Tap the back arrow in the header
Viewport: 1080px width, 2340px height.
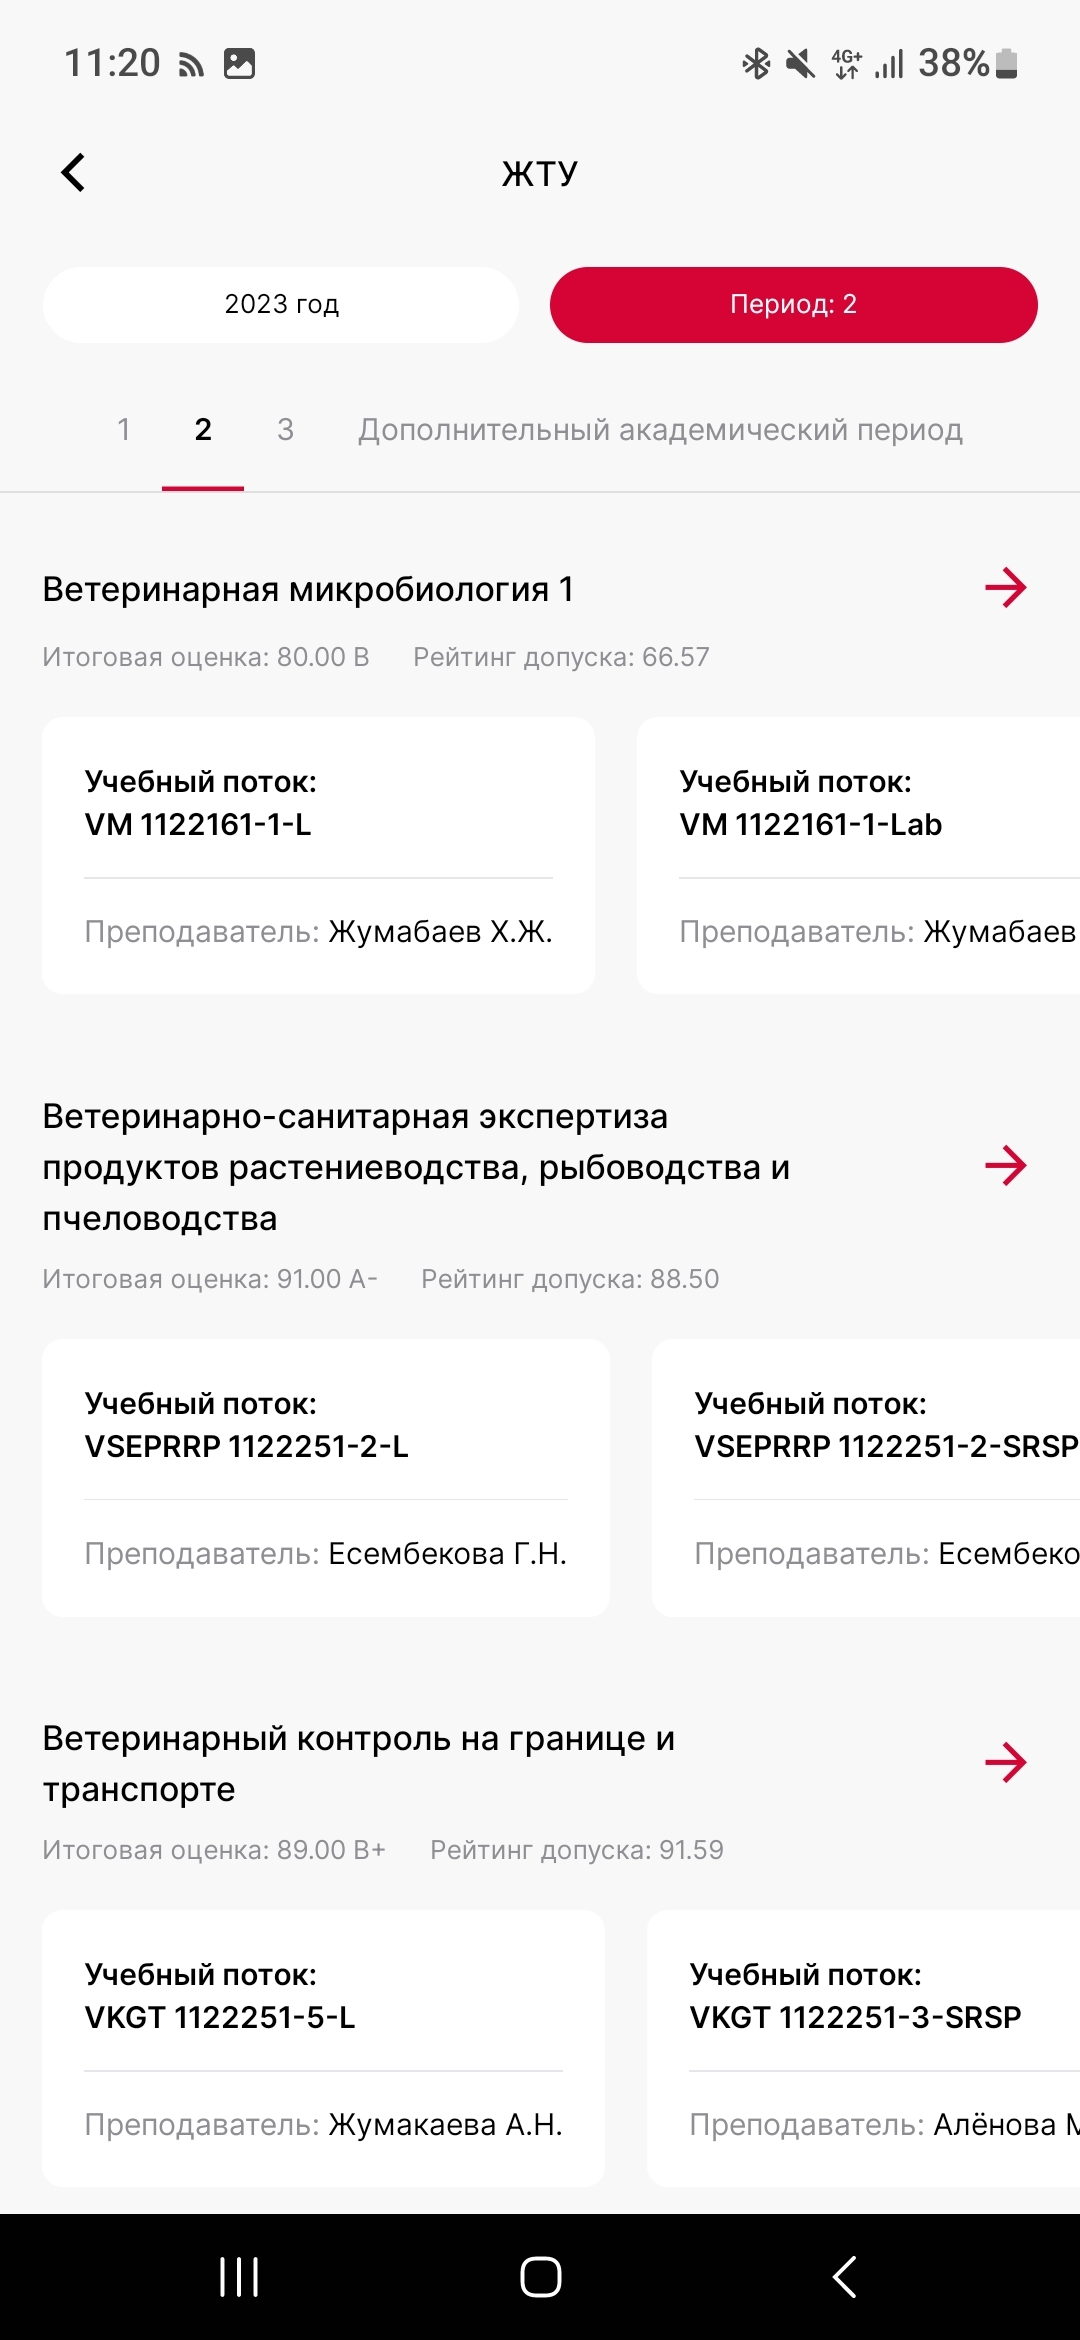click(74, 172)
